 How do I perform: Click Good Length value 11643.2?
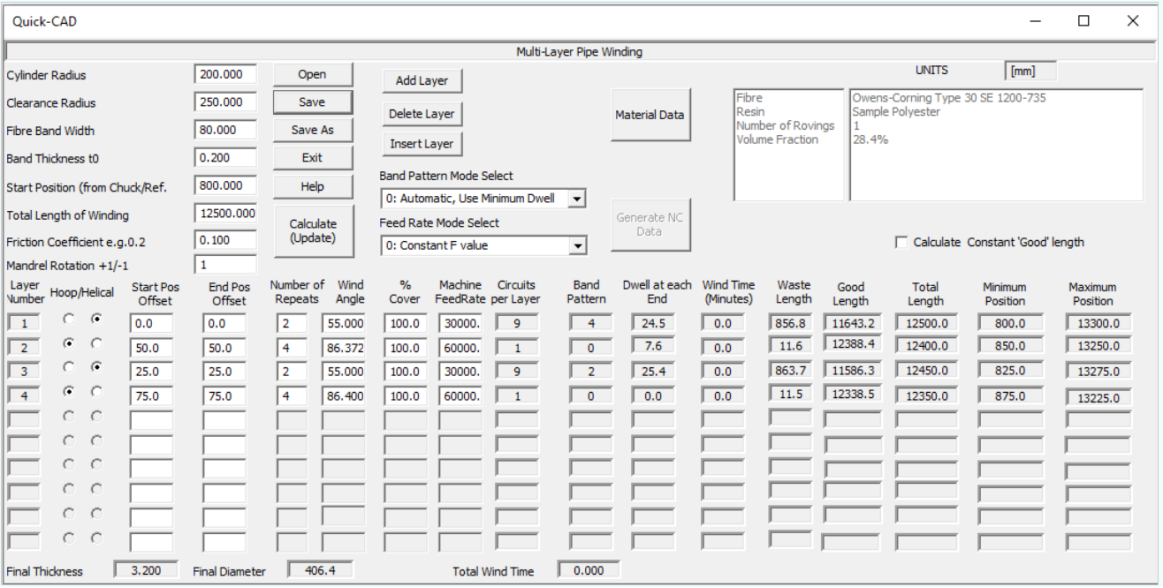click(854, 323)
